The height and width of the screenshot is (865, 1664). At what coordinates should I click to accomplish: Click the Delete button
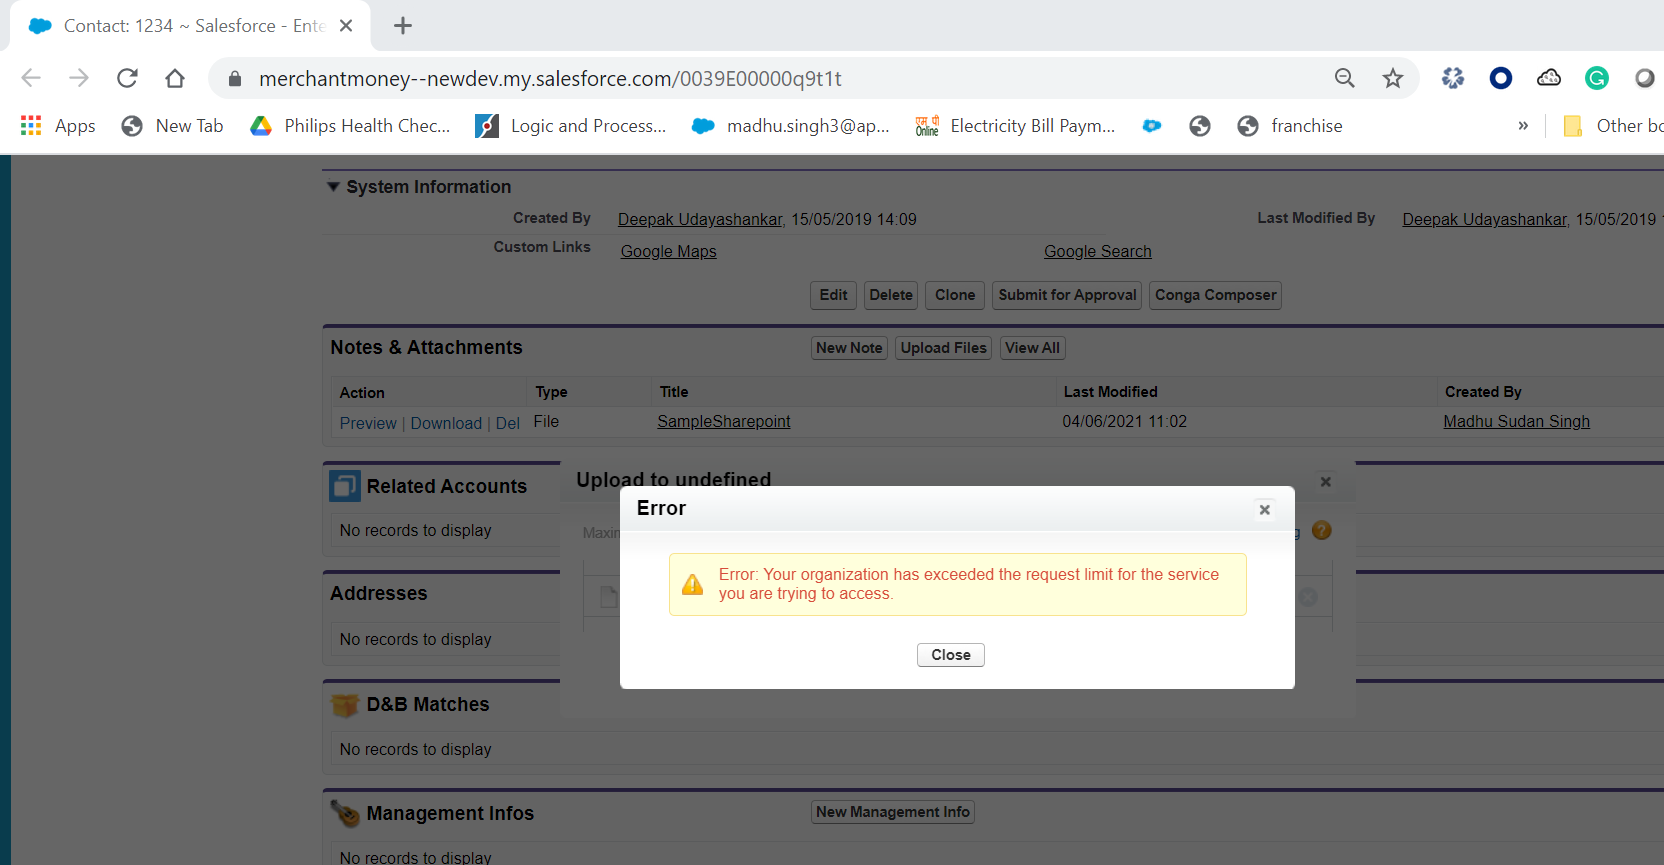click(891, 295)
